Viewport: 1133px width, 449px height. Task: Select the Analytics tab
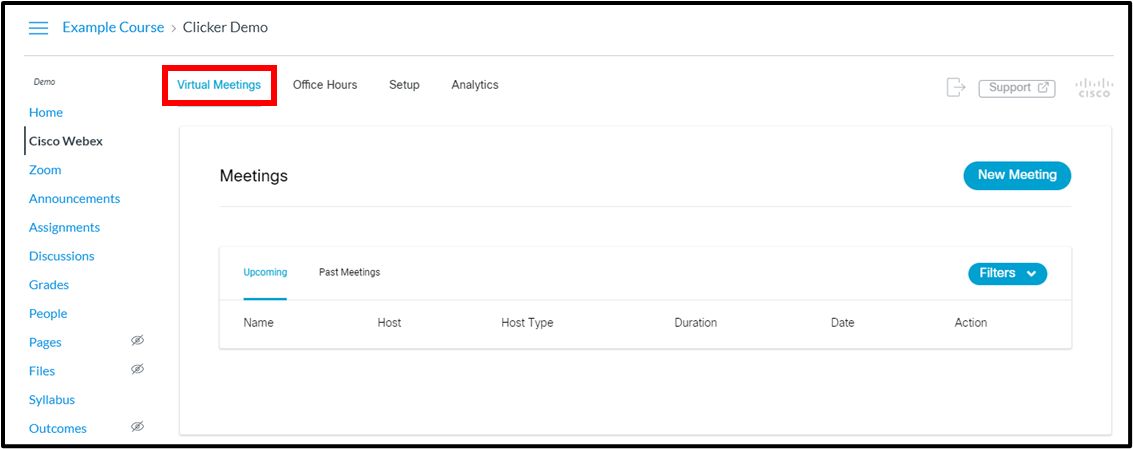click(475, 85)
